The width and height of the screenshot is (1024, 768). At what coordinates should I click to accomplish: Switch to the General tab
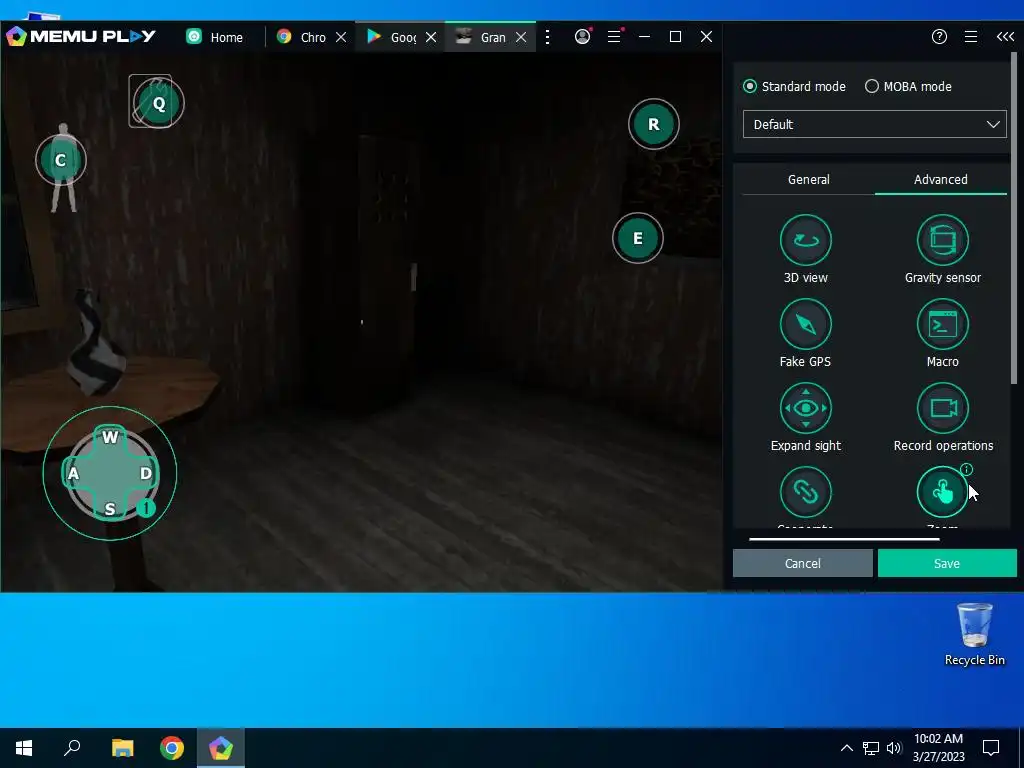(808, 180)
